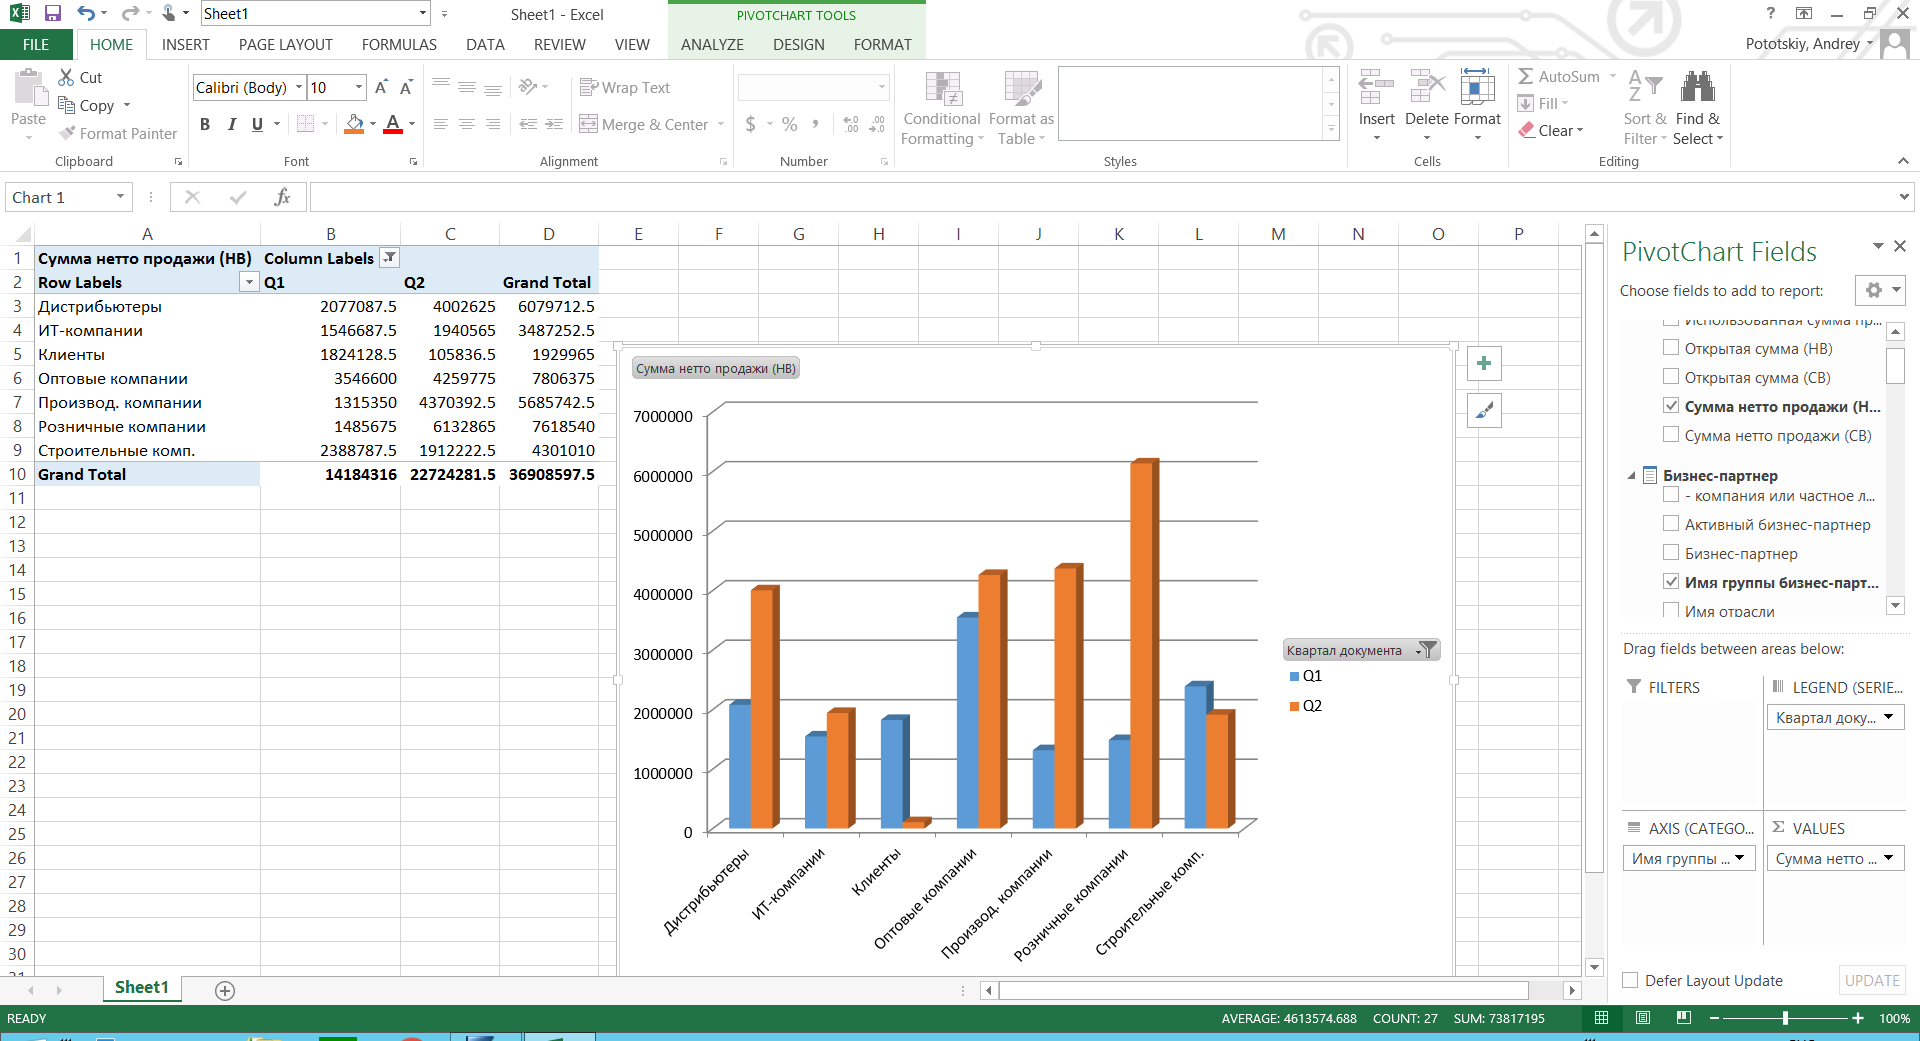Check Бизнес-партнер field checkbox

coord(1670,553)
